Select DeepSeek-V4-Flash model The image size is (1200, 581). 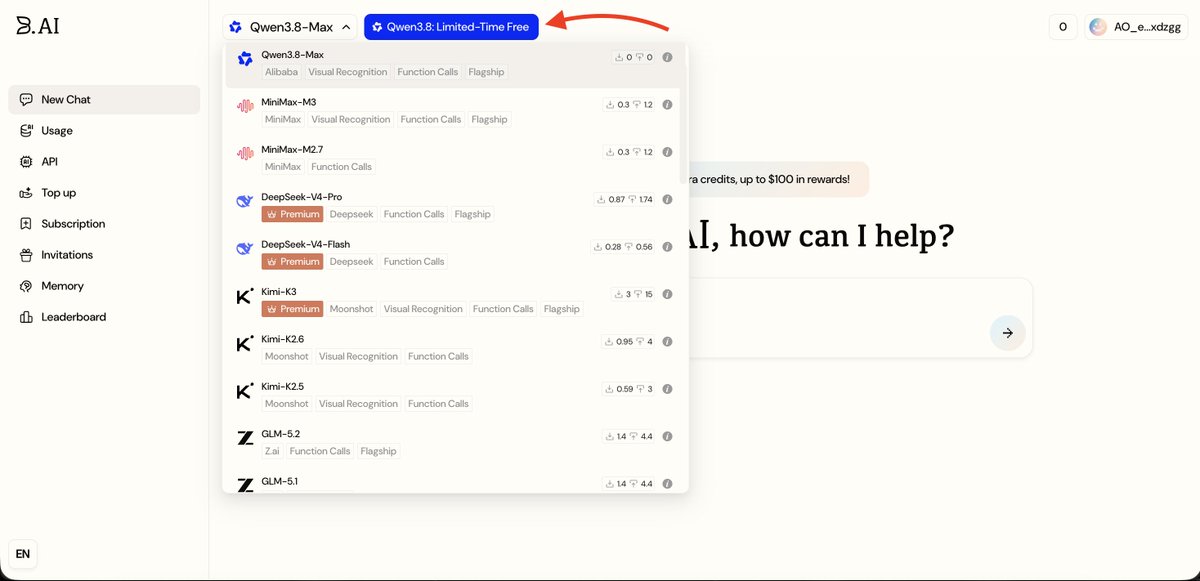coord(452,253)
